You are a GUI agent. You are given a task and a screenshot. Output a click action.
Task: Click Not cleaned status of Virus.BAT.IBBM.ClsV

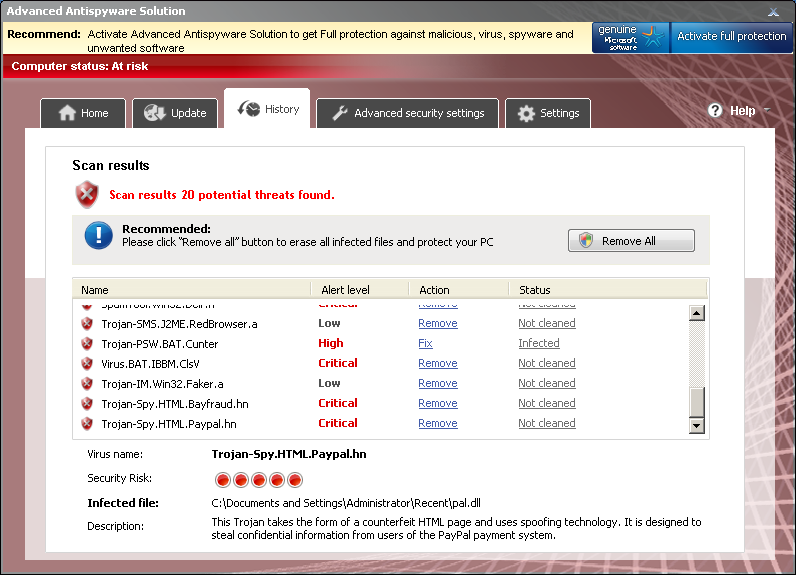click(x=547, y=363)
